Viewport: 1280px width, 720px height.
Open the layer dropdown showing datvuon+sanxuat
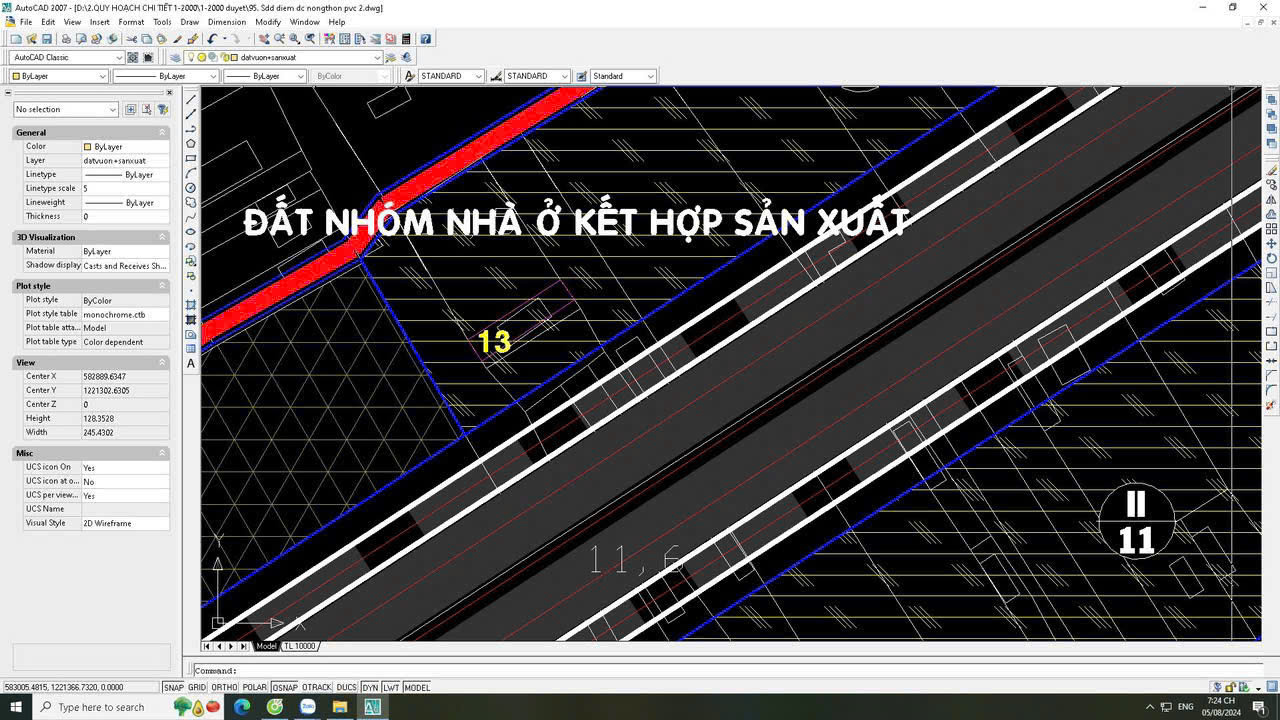[x=310, y=58]
